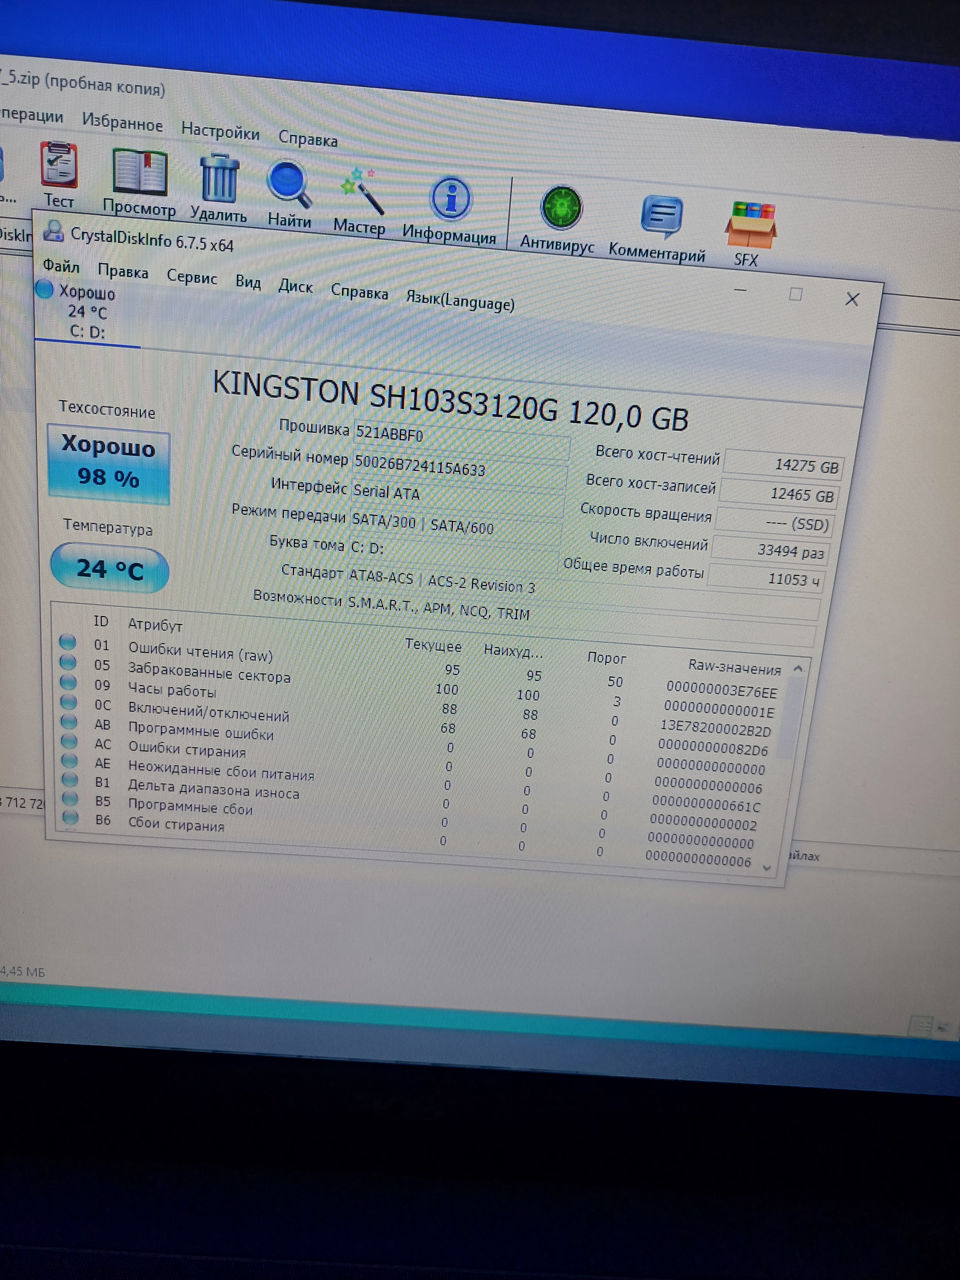
Task: Select status circle for 05 Забракованные сектора
Action: coord(68,661)
